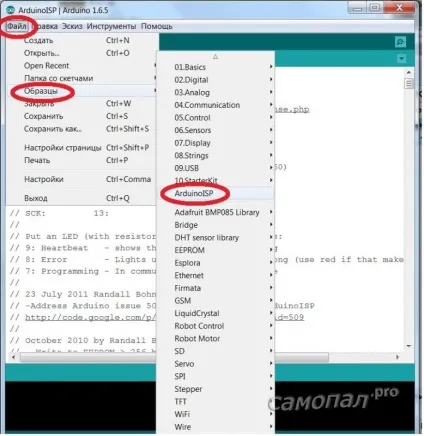Open the Помощь menu
Screen dimensions: 424x436
(x=156, y=26)
